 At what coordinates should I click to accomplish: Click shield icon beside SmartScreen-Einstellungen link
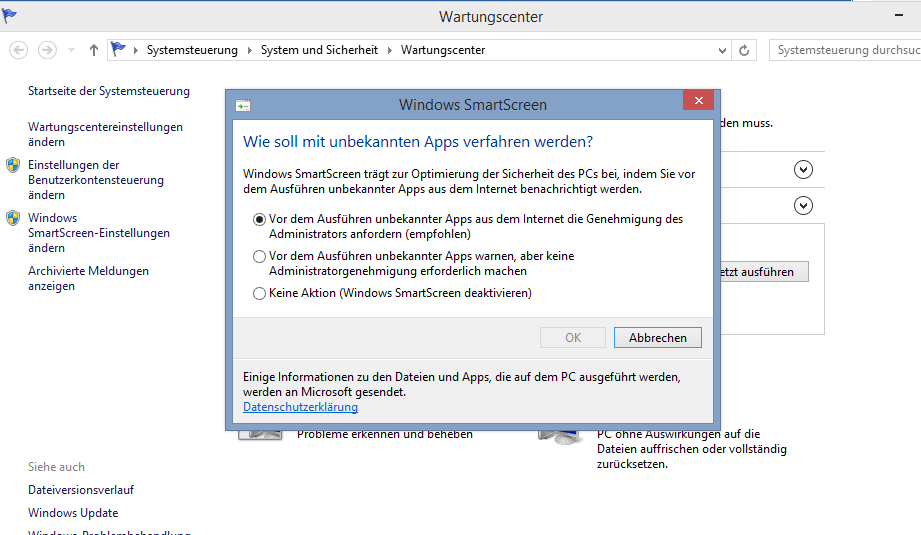click(x=13, y=218)
